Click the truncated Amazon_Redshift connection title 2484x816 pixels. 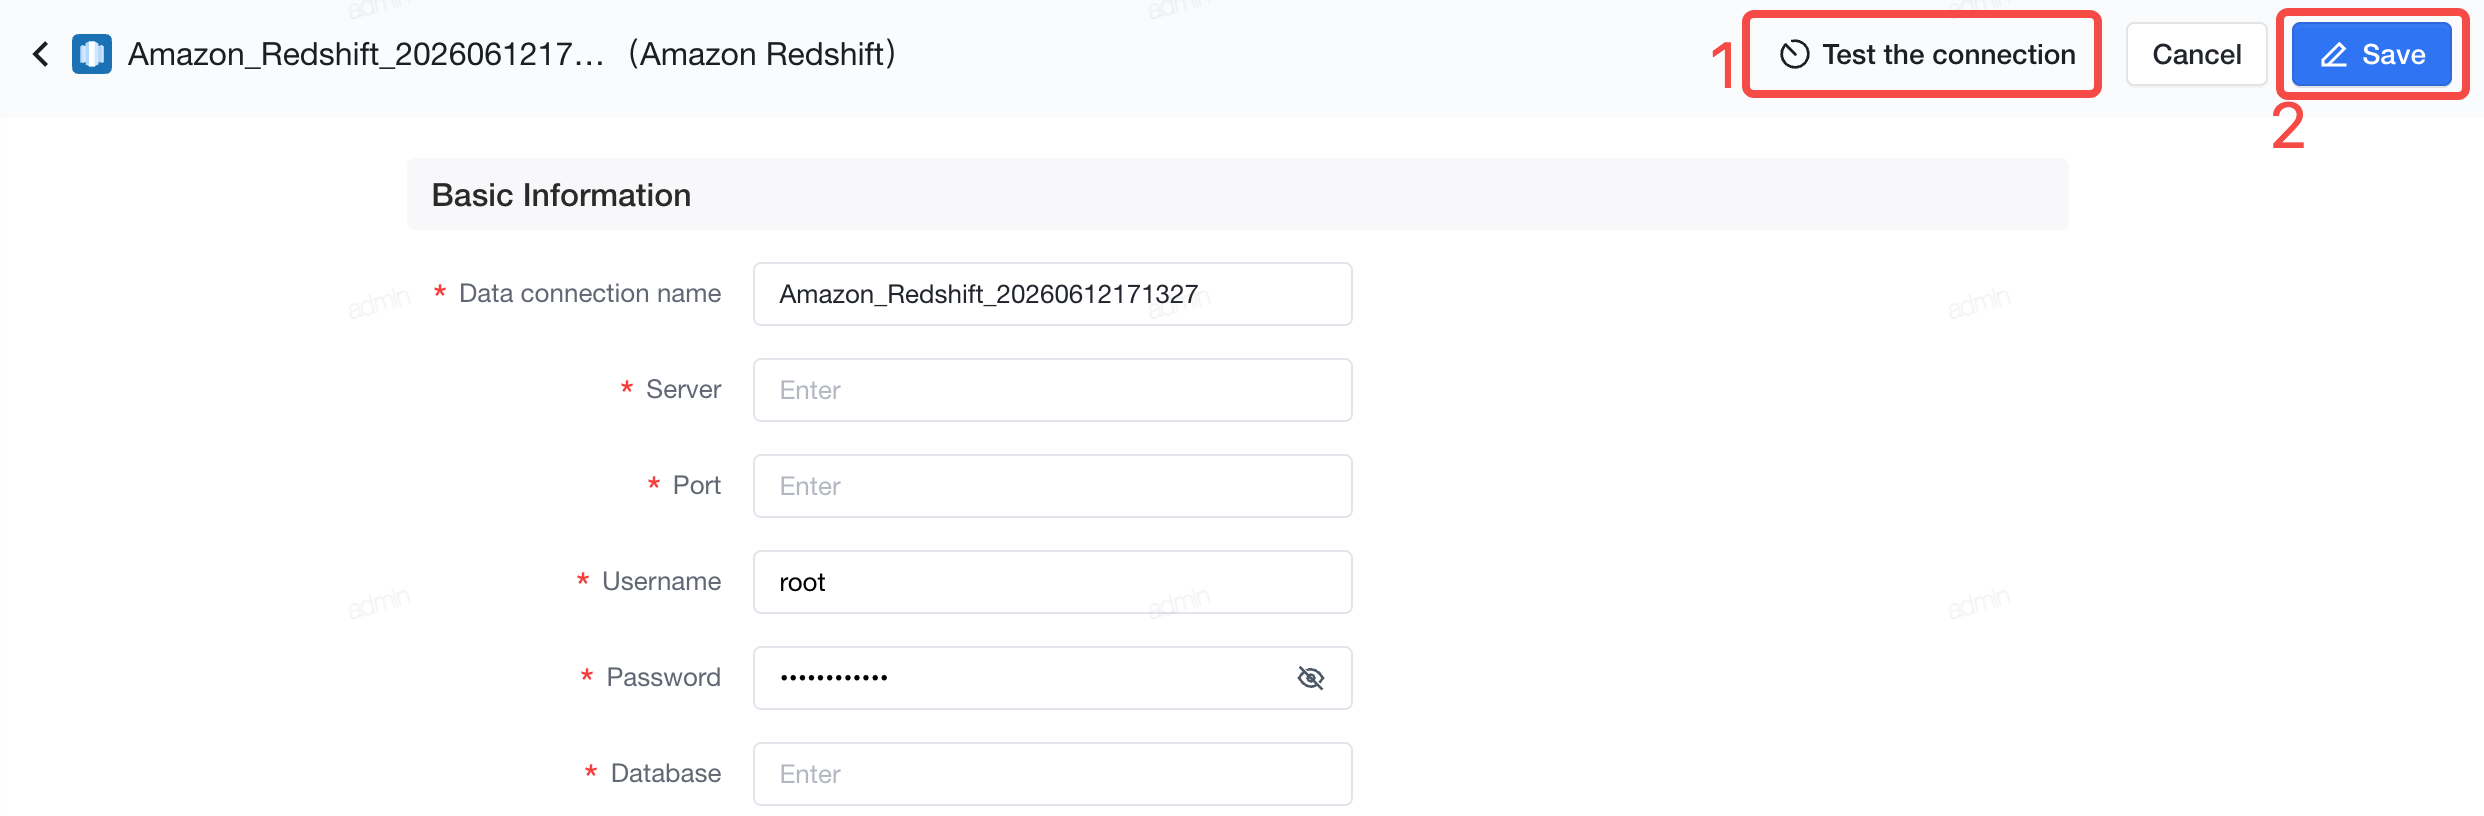[366, 54]
